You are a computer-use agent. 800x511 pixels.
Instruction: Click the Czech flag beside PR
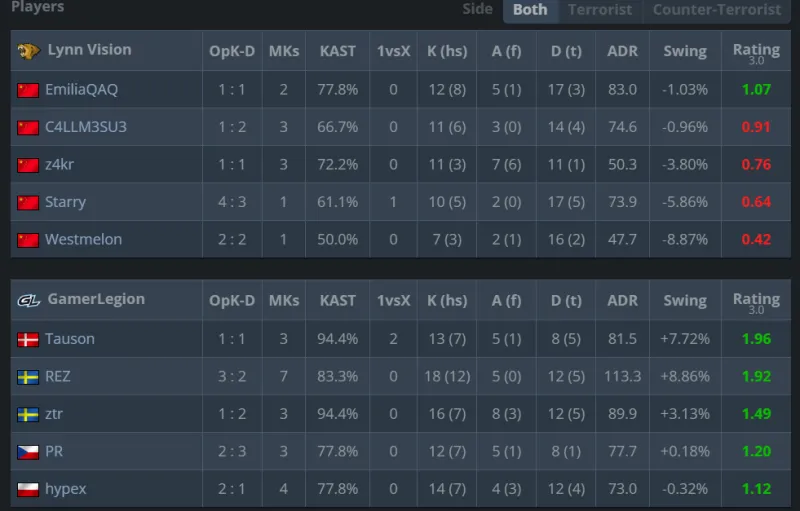[28, 452]
